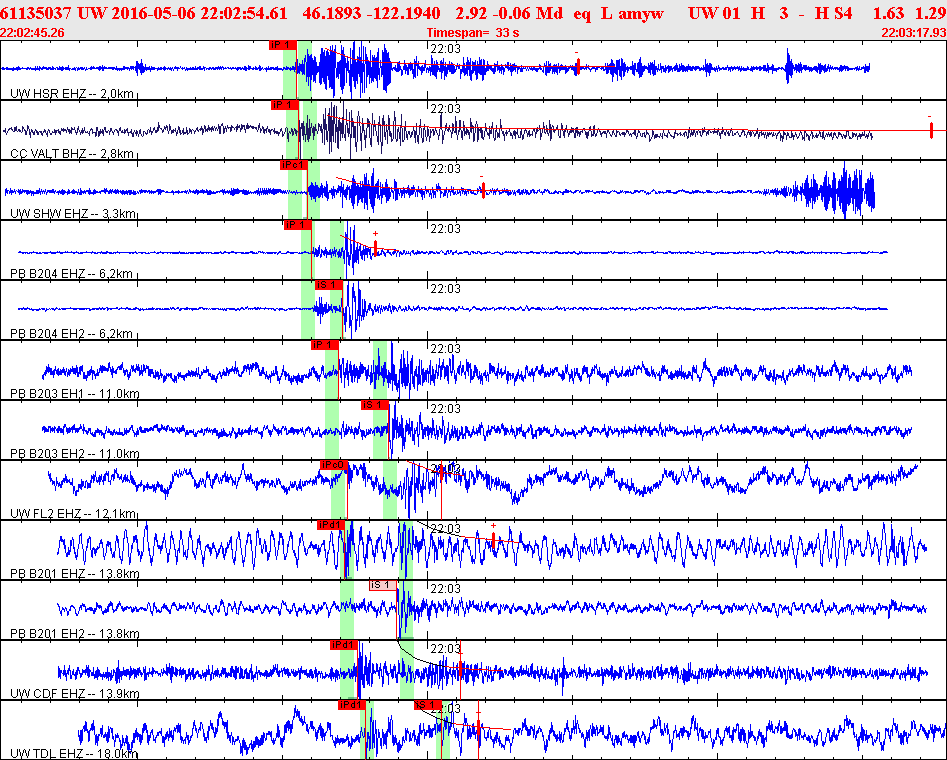The height and width of the screenshot is (760, 947).
Task: Click iPd1 pick flag on CDF trace
Action: point(344,645)
